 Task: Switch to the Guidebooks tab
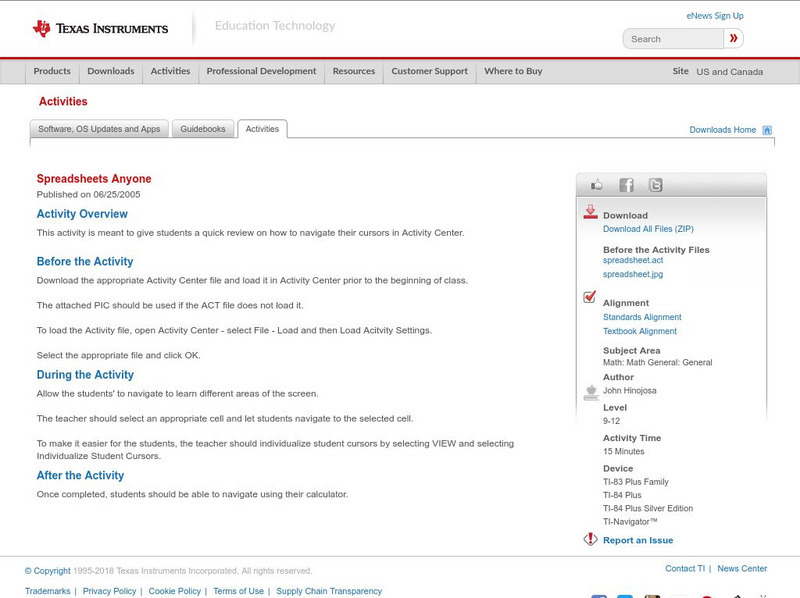203,129
